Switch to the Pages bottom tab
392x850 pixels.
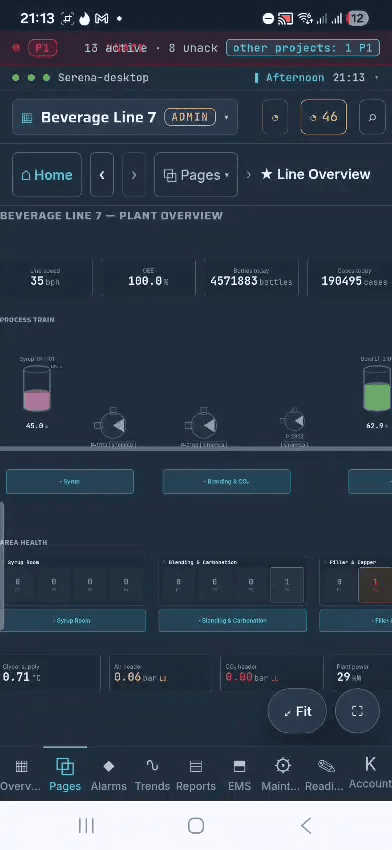65,774
